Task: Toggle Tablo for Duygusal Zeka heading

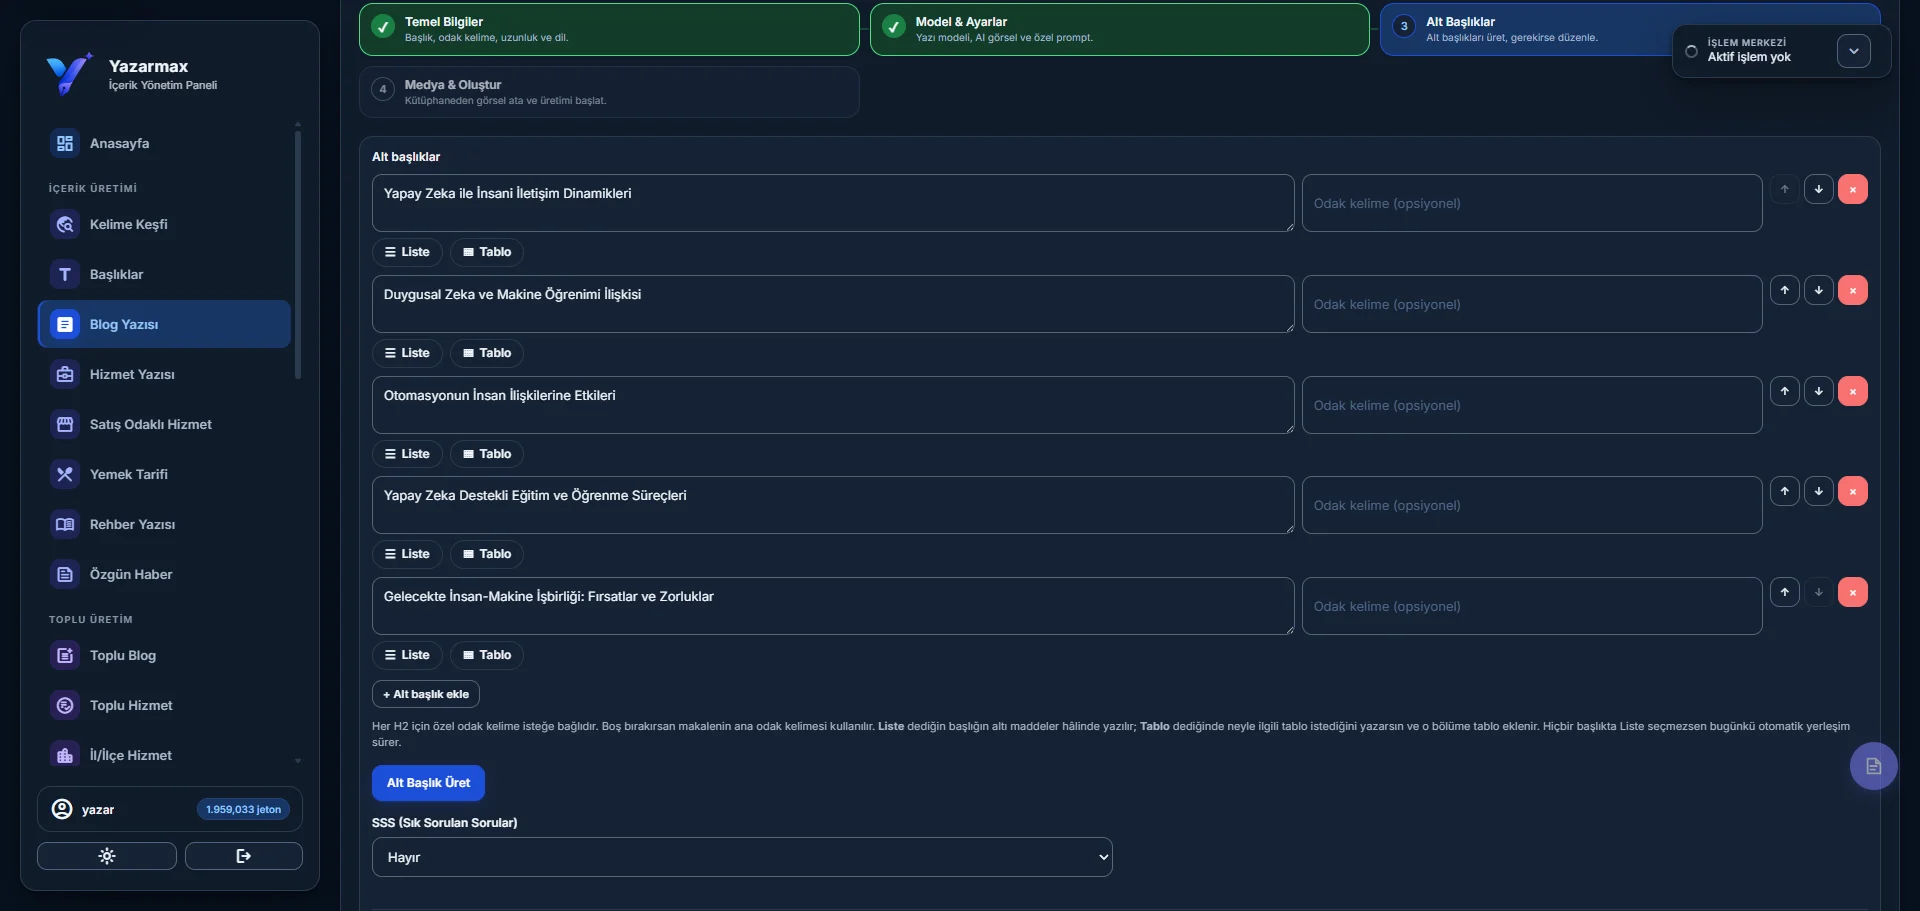Action: [487, 353]
